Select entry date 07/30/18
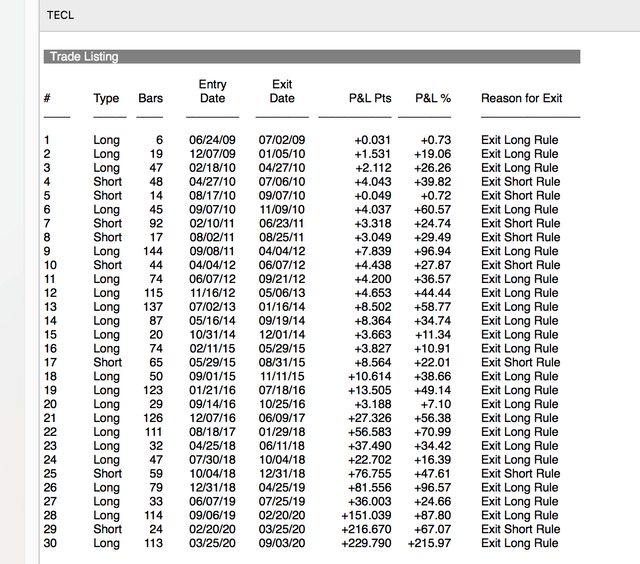The image size is (640, 564). click(x=212, y=459)
